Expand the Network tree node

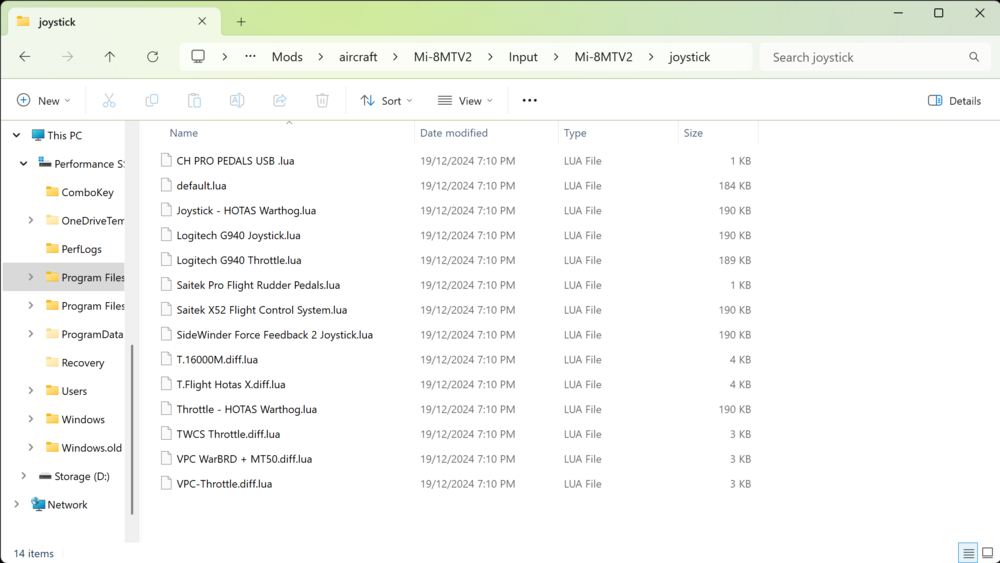coord(17,504)
